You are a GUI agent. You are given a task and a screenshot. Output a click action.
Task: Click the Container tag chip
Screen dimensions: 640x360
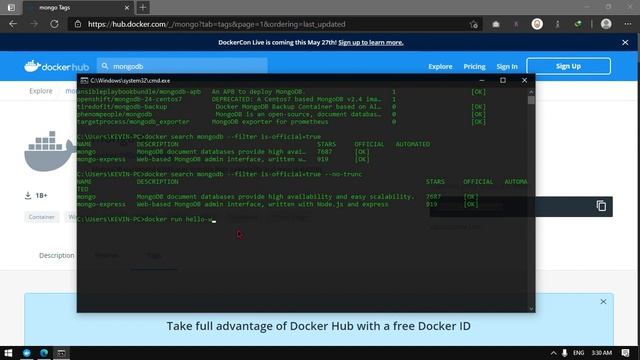coord(42,217)
